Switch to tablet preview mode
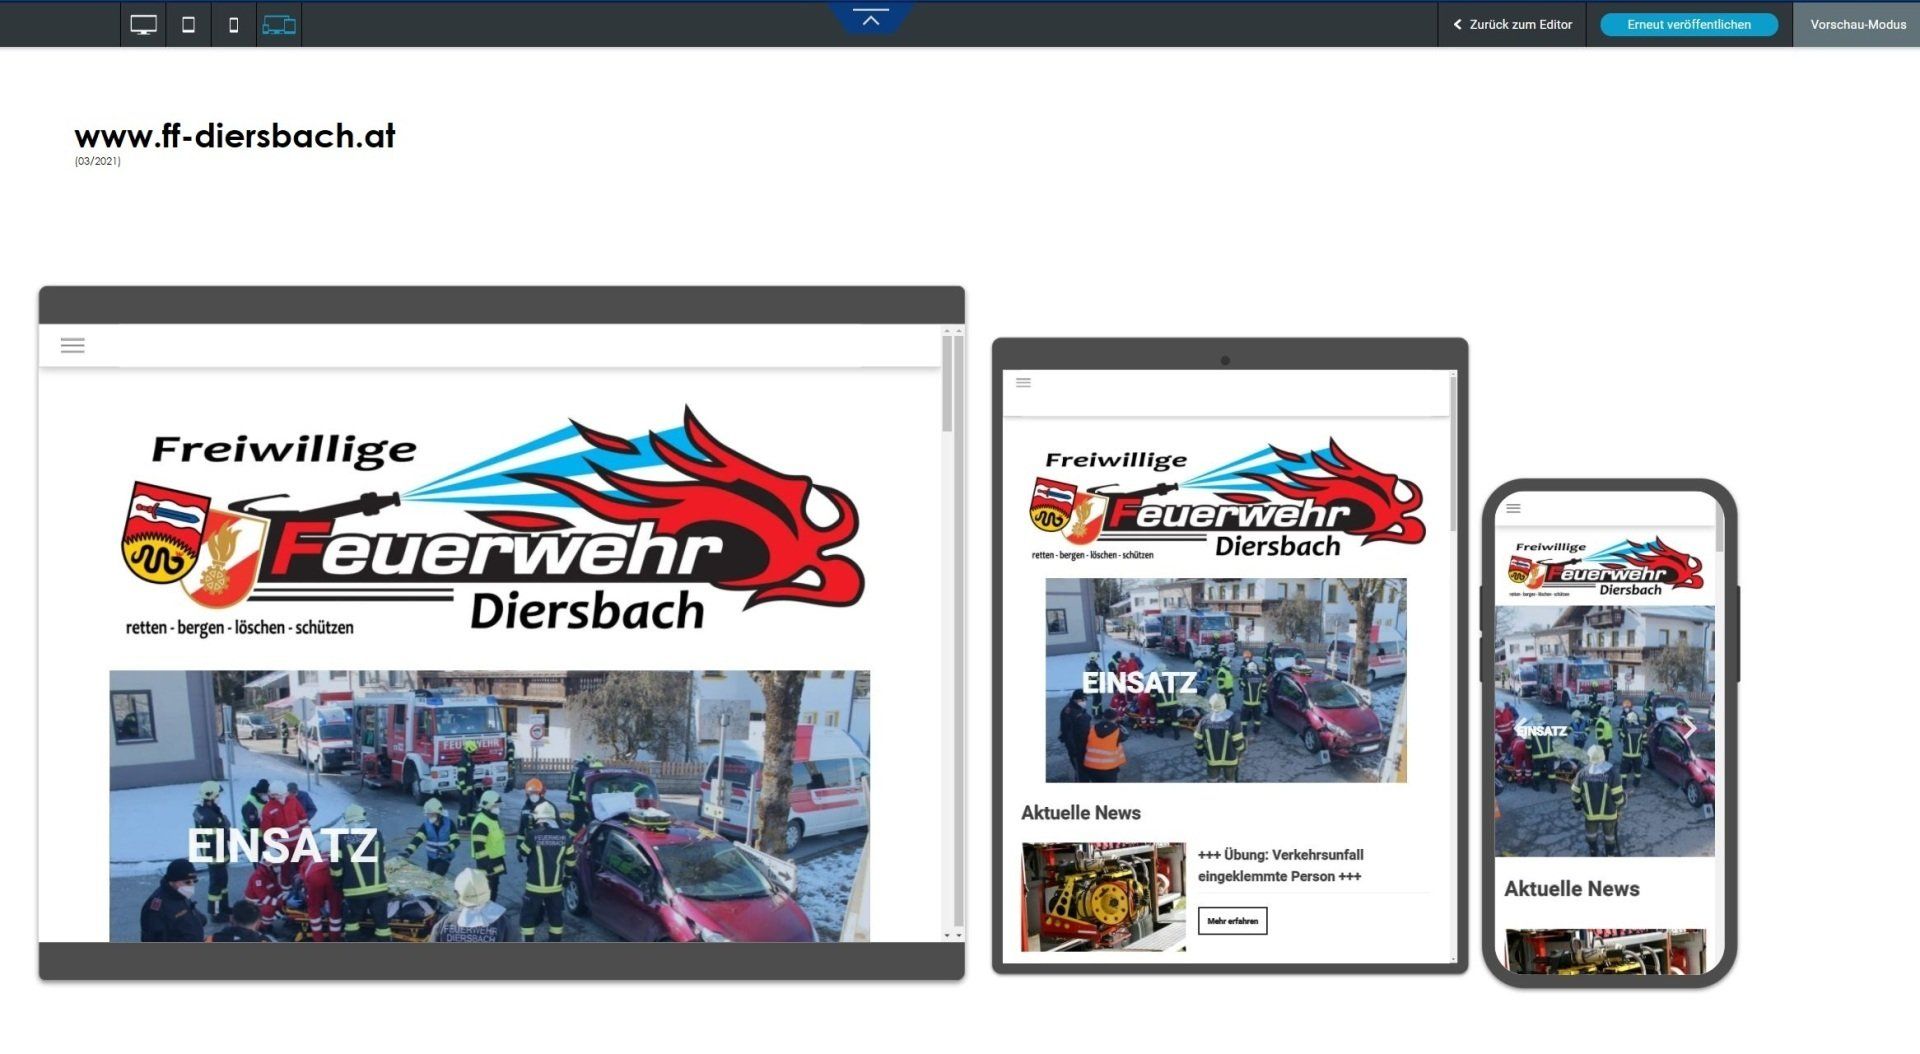 pyautogui.click(x=188, y=25)
